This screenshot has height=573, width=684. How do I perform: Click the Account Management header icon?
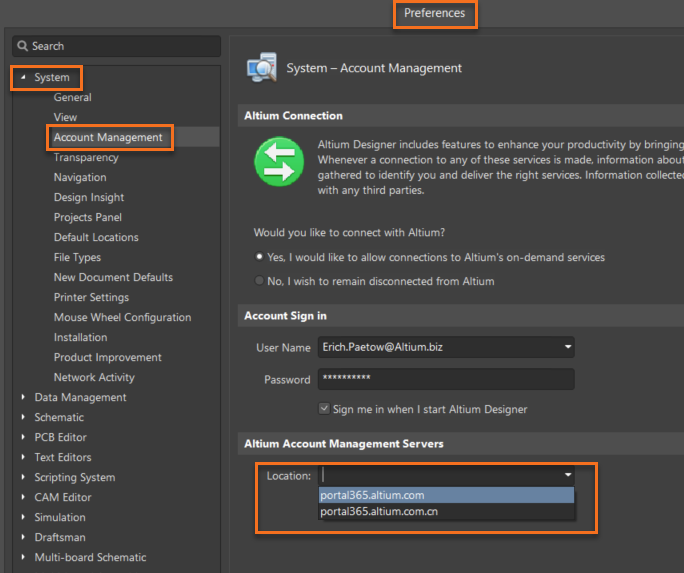(x=261, y=67)
